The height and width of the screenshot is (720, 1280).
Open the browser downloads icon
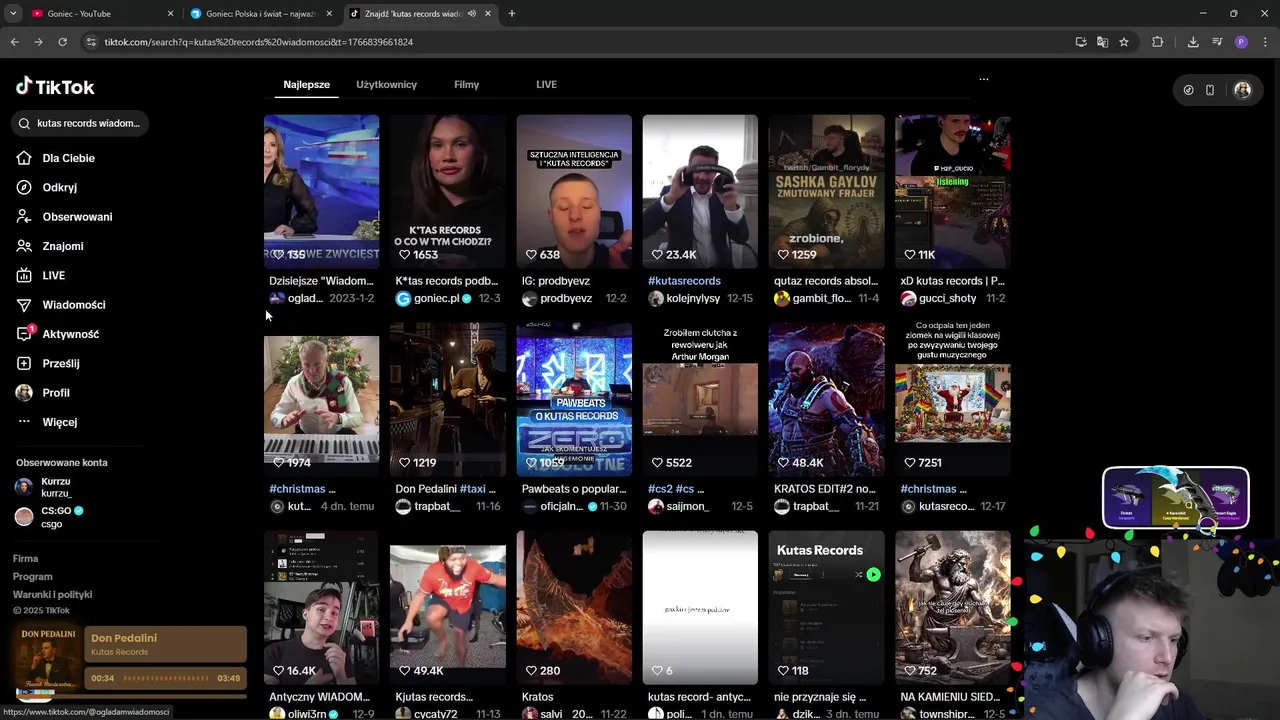click(x=1193, y=42)
